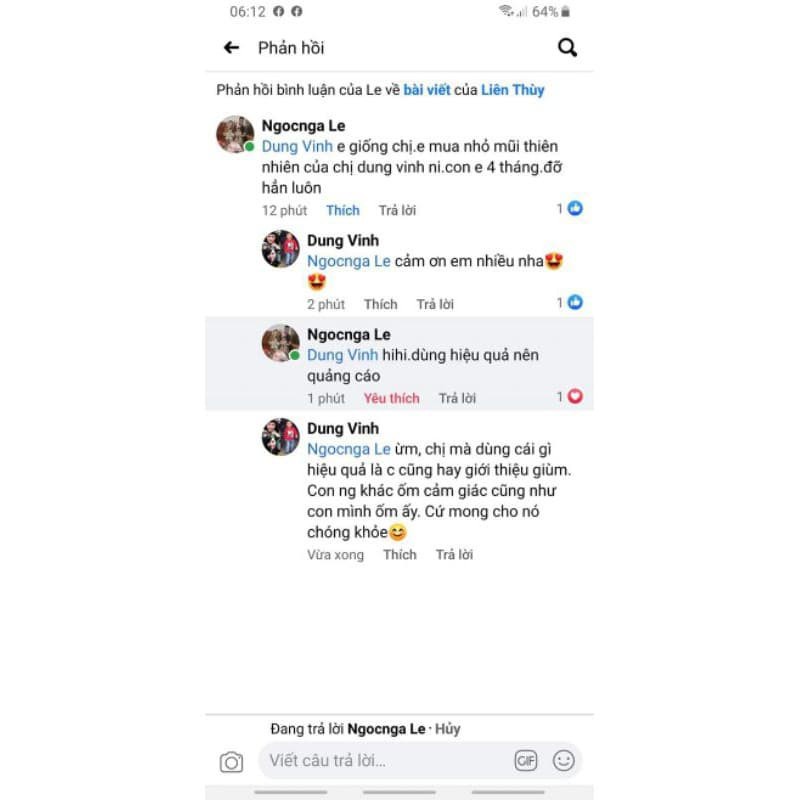Open Ngocnga Le's avatar at top comment
The height and width of the screenshot is (800, 800).
pos(235,134)
